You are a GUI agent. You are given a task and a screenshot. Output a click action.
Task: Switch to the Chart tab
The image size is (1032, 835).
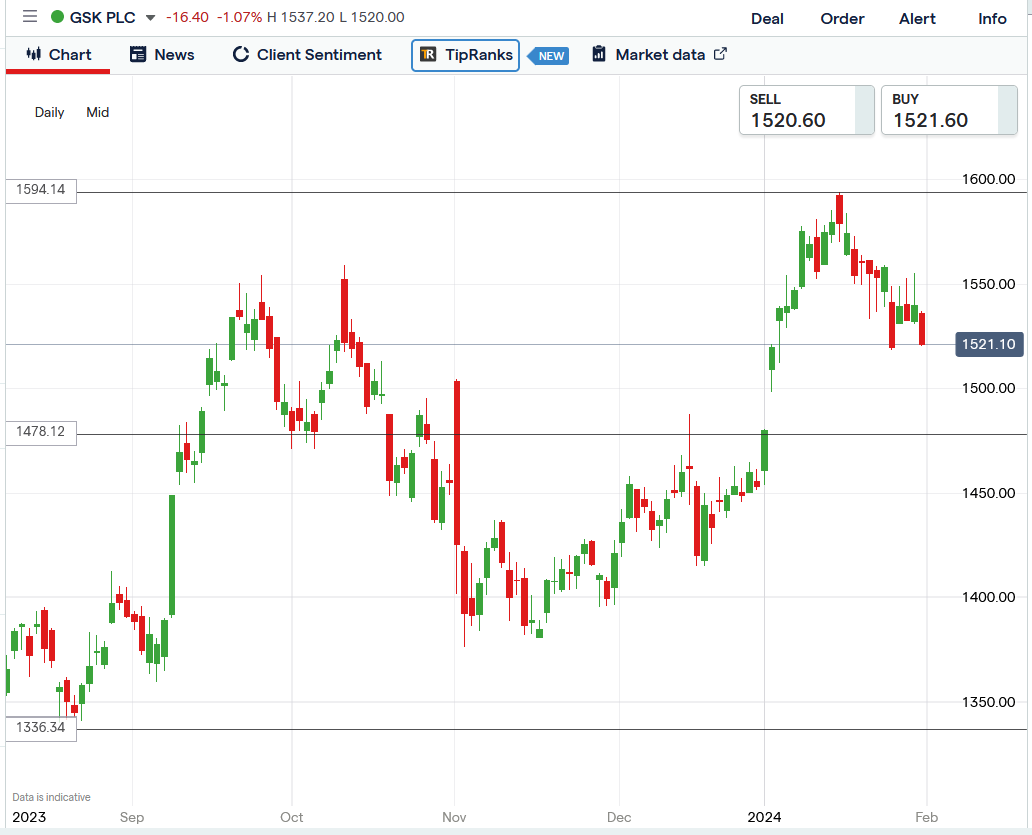point(58,55)
